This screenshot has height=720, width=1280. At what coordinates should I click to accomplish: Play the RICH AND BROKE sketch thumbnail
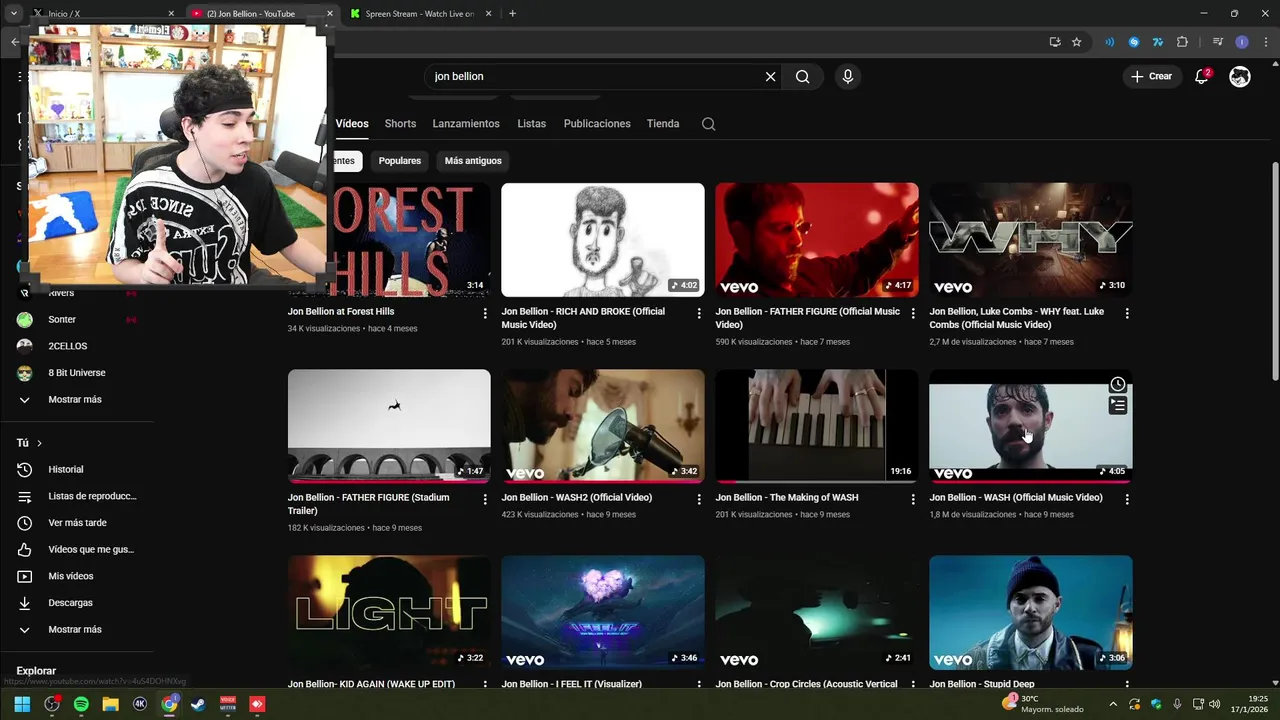pyautogui.click(x=603, y=240)
